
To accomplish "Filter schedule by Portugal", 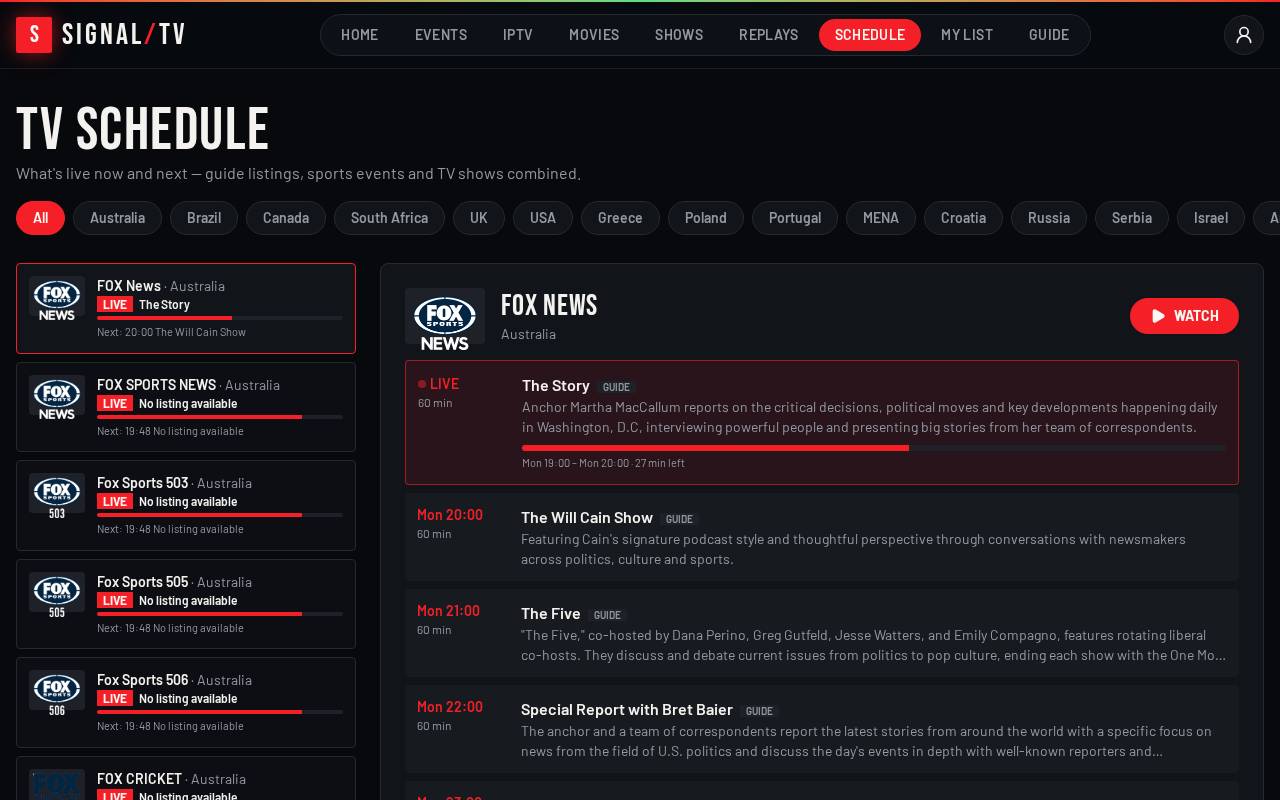I will pos(795,218).
